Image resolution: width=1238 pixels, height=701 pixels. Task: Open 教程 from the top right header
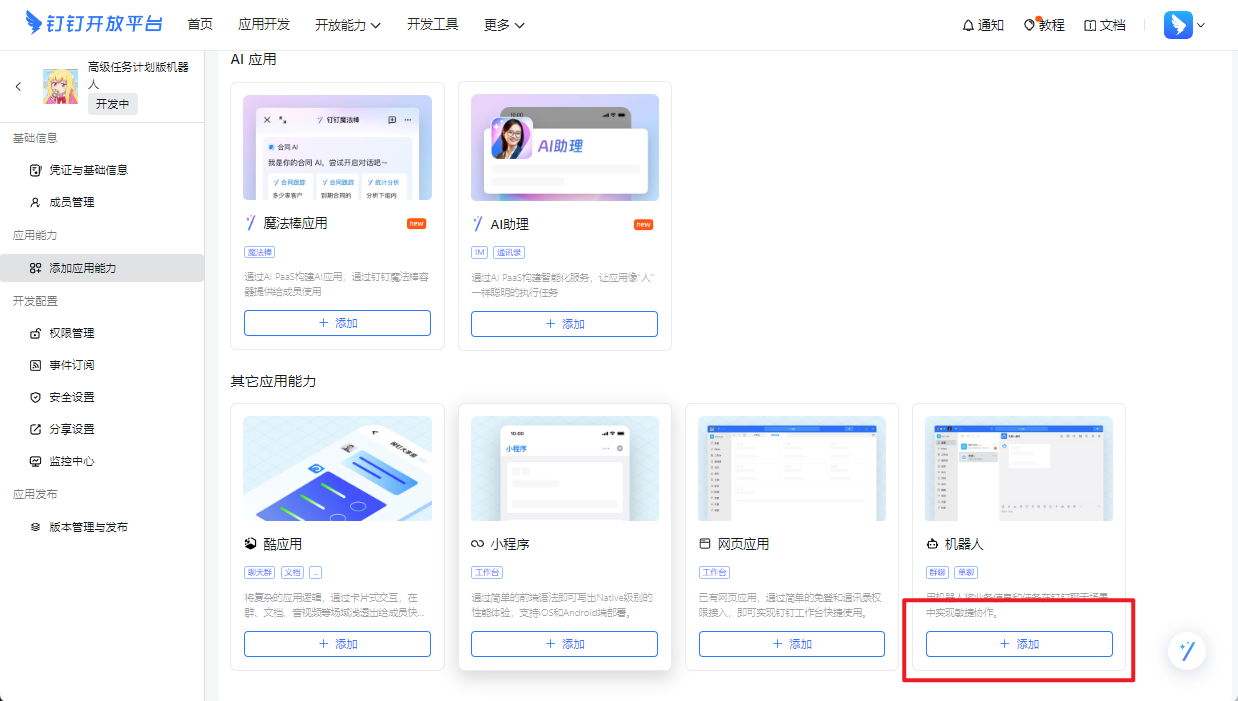point(1044,25)
